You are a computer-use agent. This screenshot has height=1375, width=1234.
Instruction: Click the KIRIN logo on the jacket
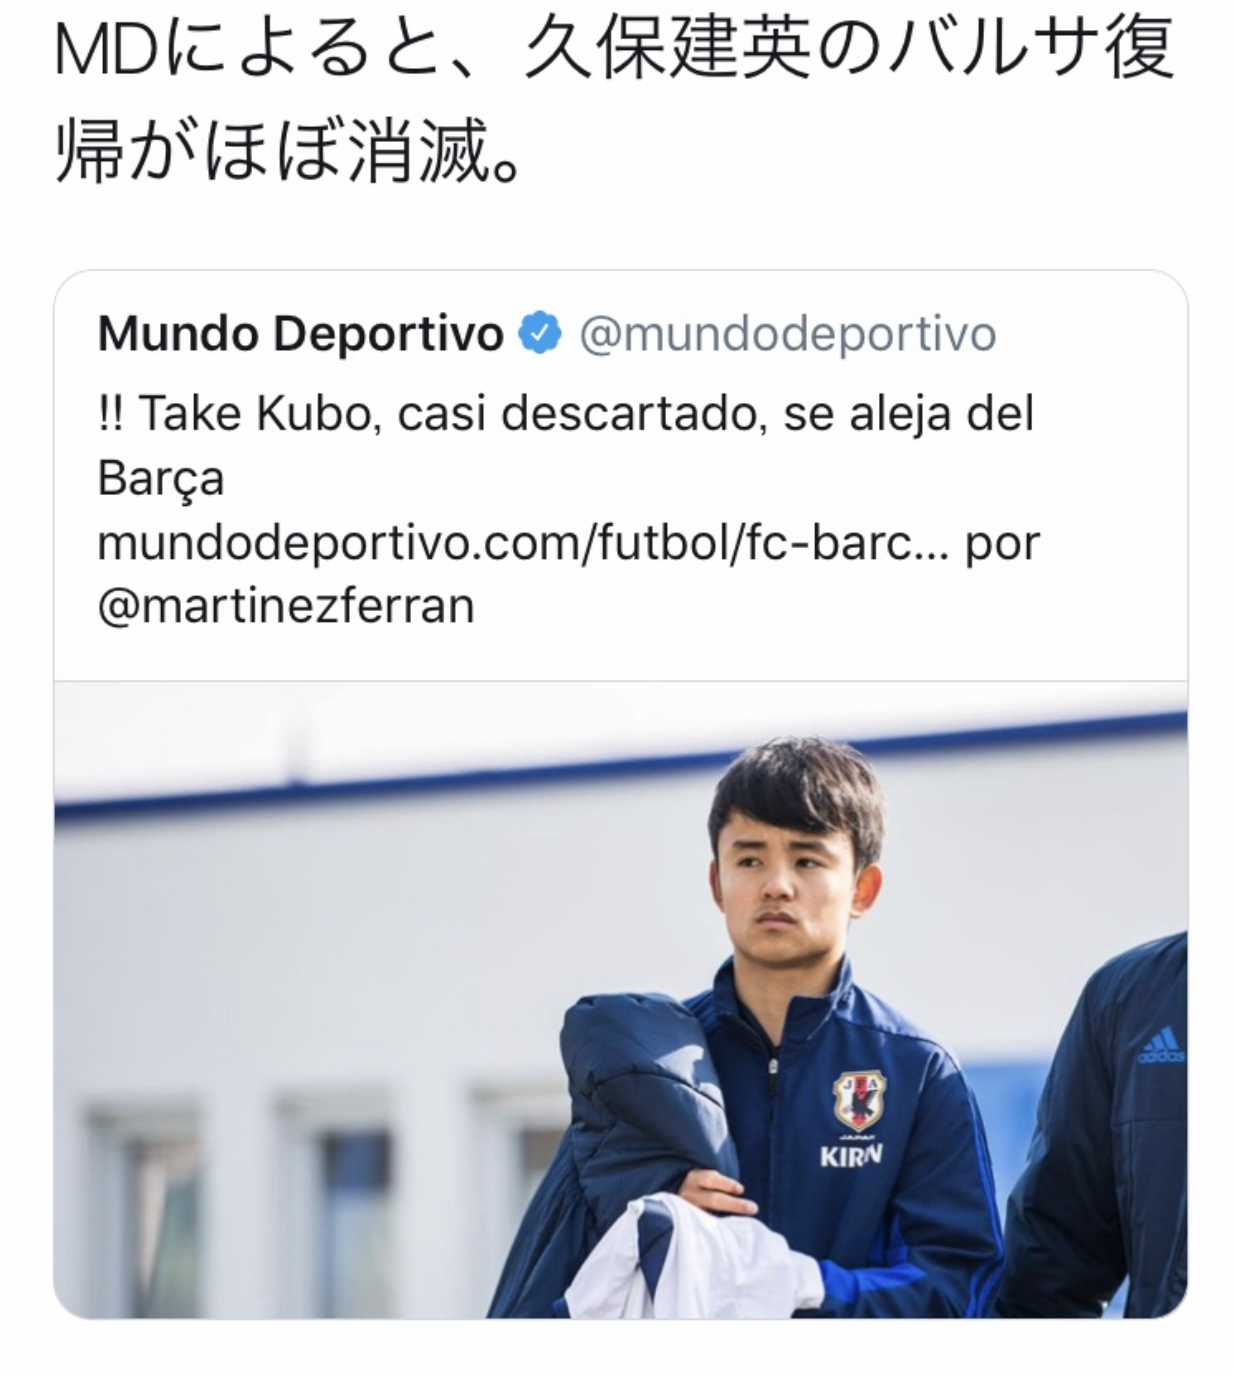click(x=851, y=1157)
